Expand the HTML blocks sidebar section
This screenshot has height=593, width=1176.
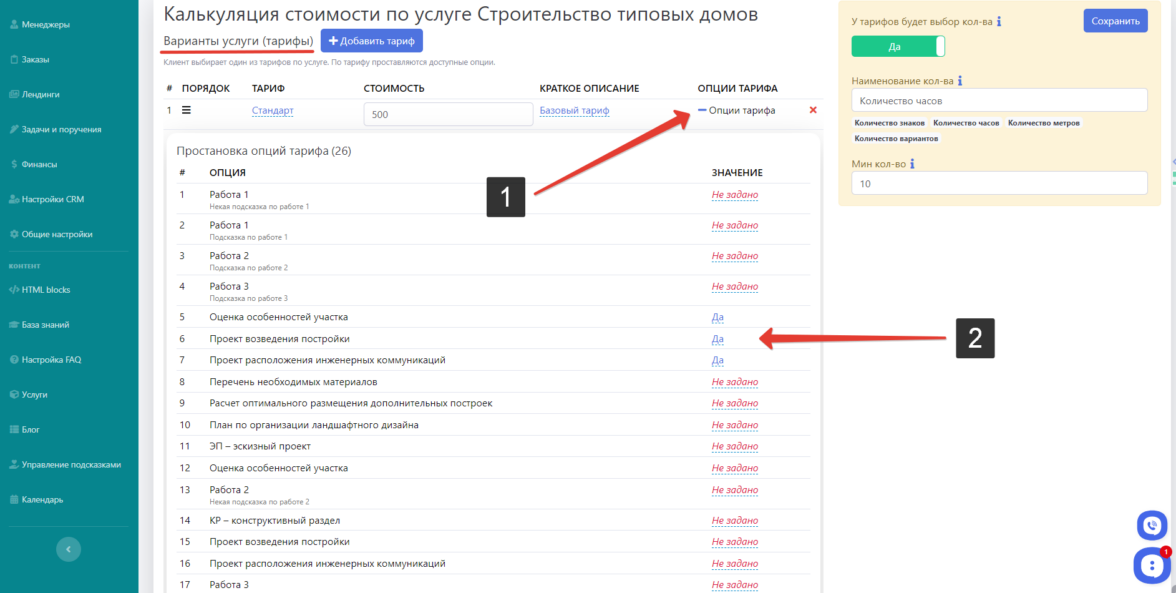pos(45,290)
